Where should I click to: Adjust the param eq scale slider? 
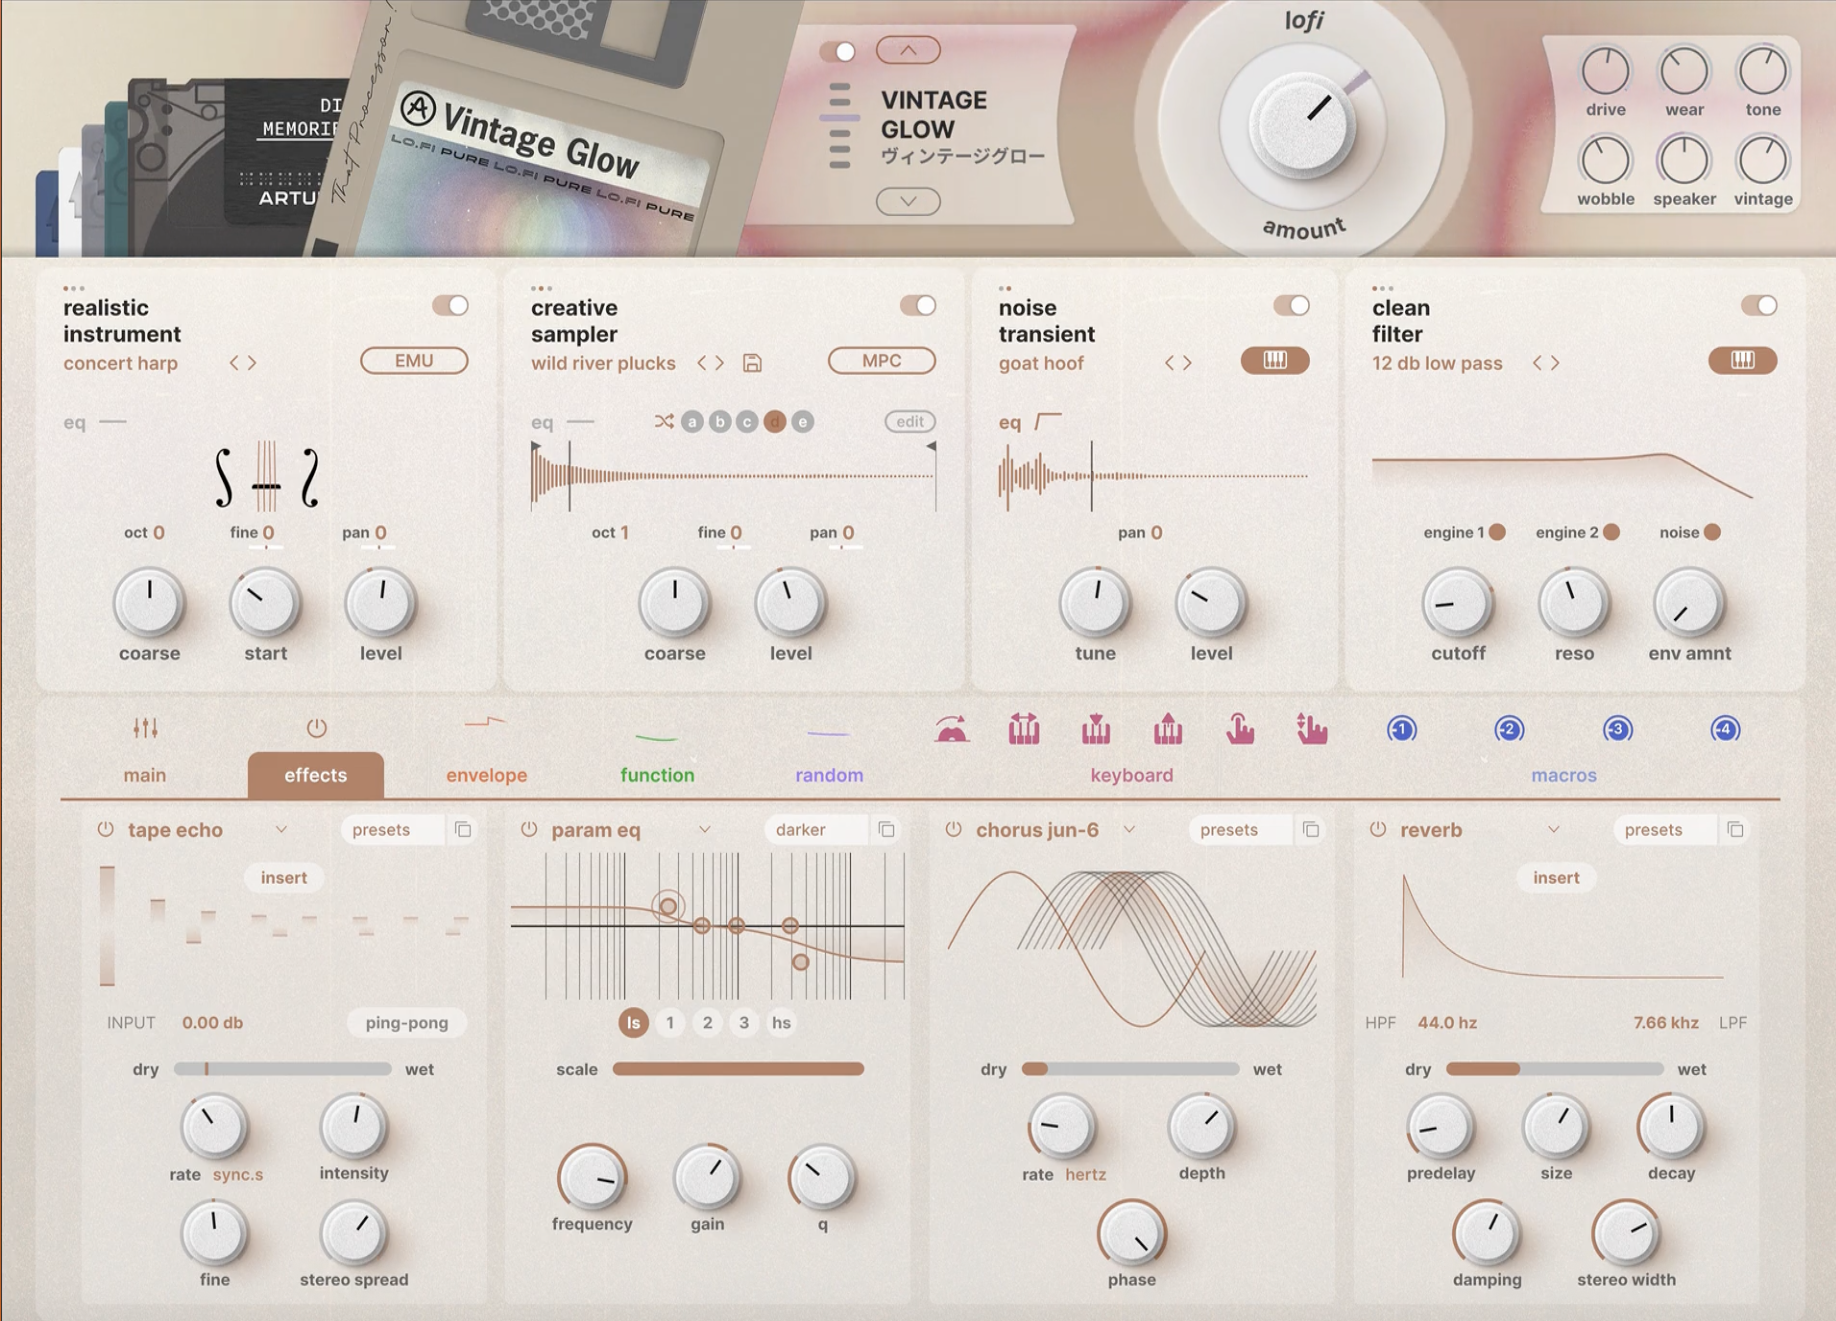coord(738,1069)
